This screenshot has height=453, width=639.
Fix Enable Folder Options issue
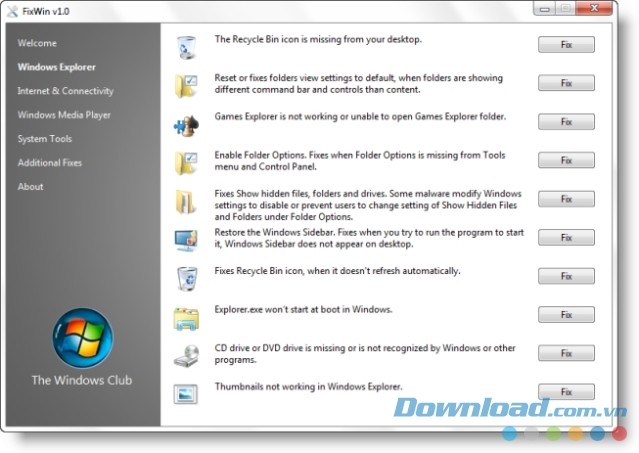click(x=566, y=160)
